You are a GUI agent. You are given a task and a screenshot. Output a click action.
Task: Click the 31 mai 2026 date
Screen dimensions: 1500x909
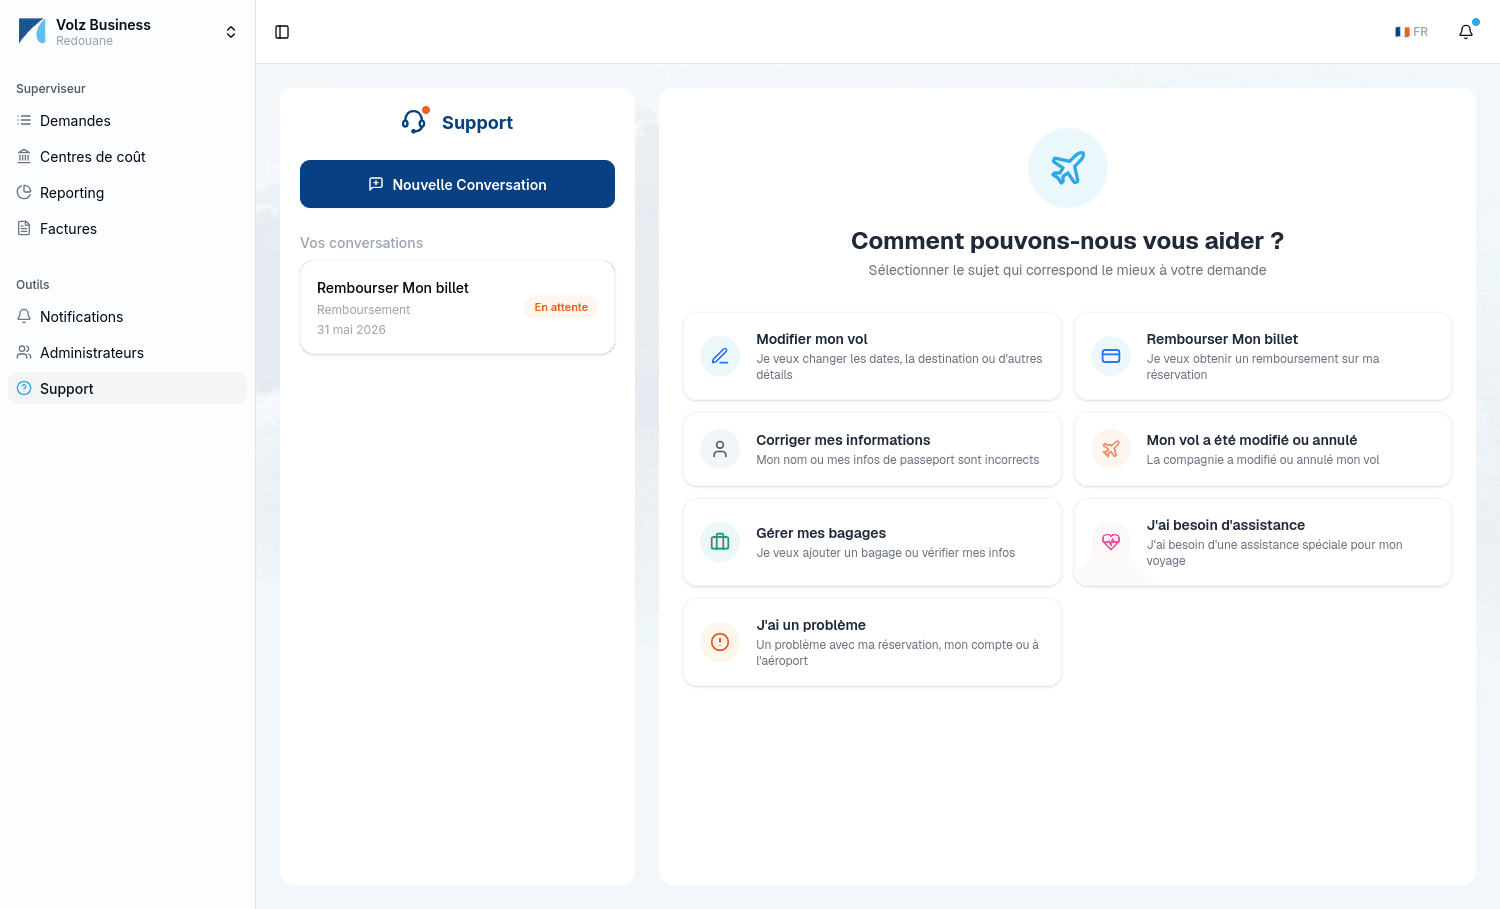tap(351, 330)
